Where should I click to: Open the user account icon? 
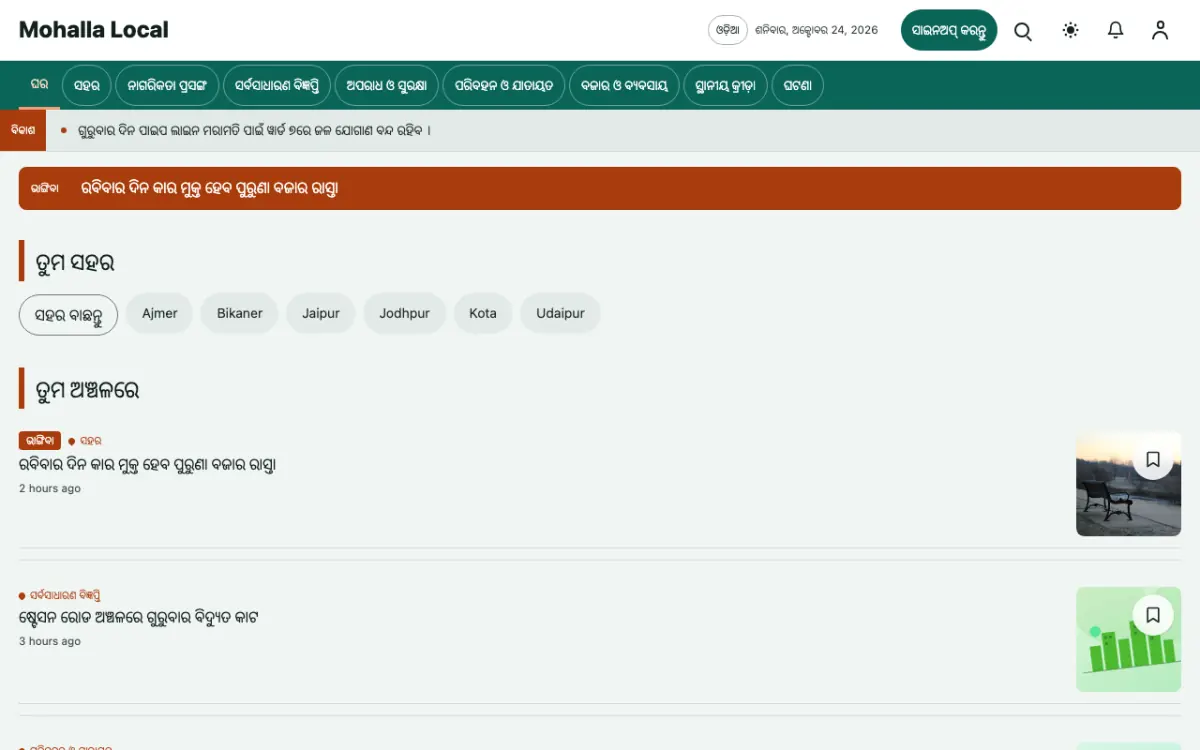(x=1160, y=30)
